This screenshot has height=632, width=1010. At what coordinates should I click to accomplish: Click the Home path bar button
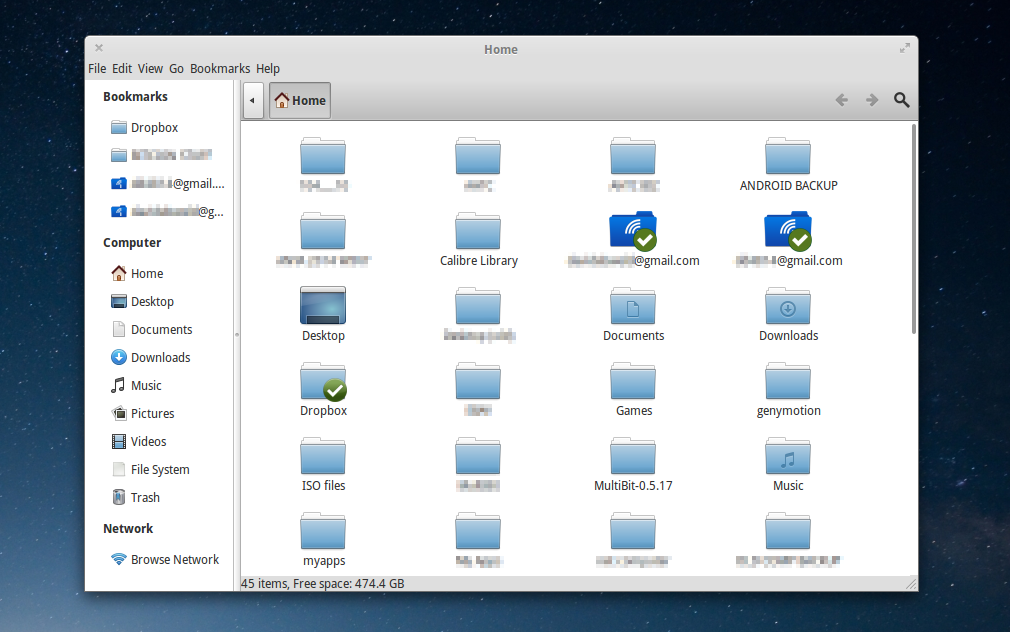(300, 101)
